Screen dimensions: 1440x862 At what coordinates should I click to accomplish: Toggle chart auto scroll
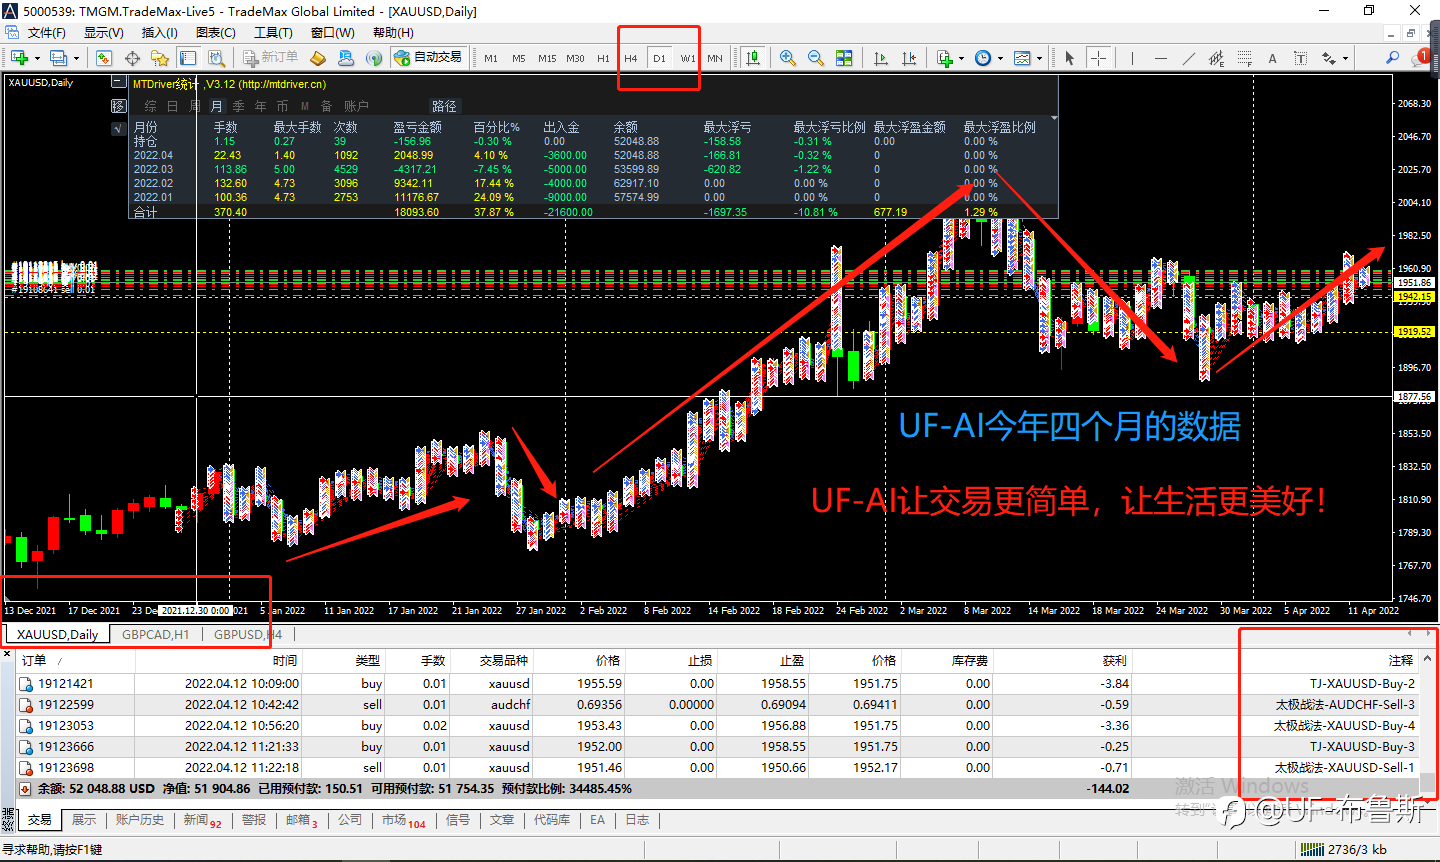881,58
